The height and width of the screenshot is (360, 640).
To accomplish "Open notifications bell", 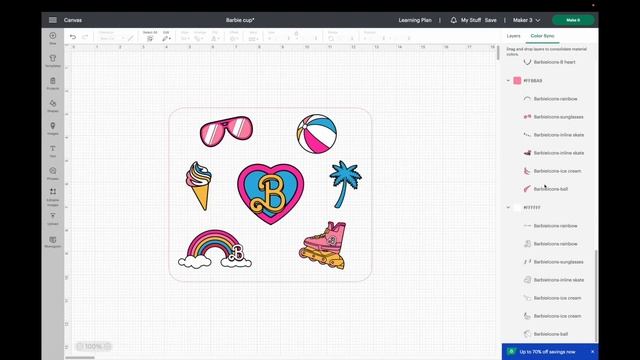I will point(453,20).
